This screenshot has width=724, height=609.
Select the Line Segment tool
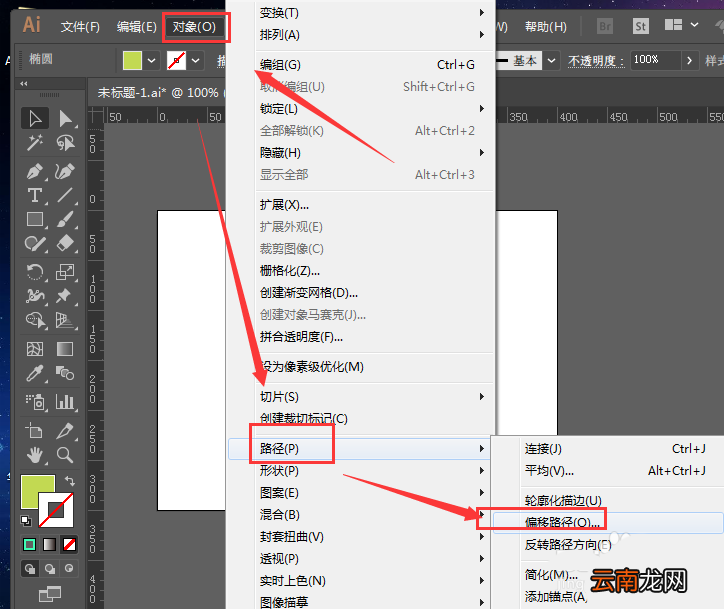65,195
